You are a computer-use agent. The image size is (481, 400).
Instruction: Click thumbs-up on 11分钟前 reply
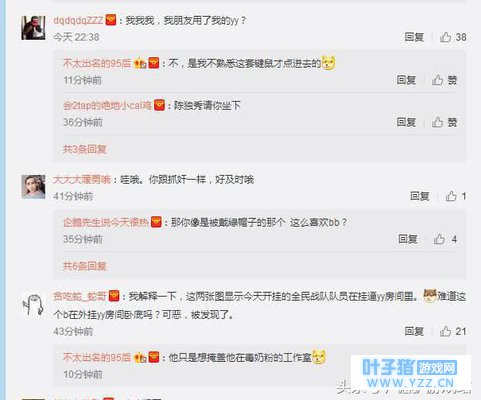pyautogui.click(x=444, y=80)
